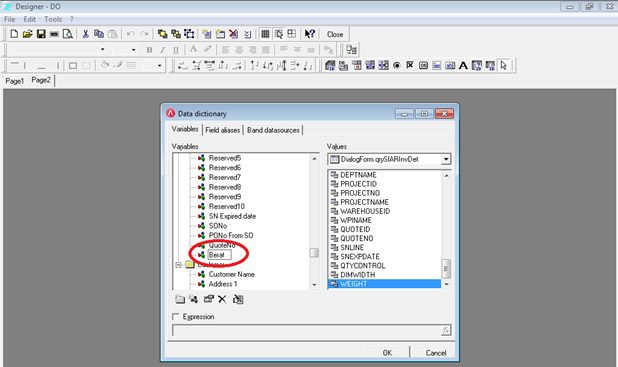
Task: Select the Insert text object A tool
Action: coord(463,65)
